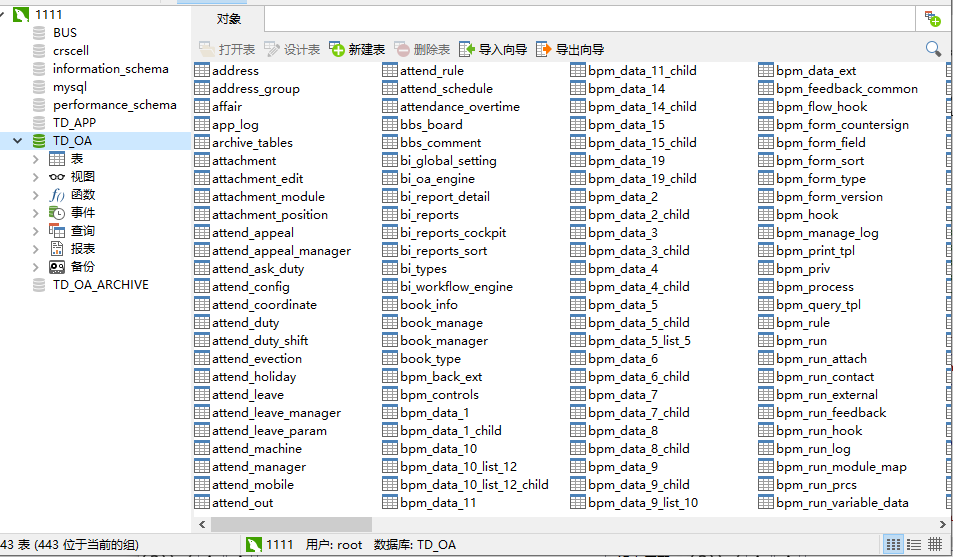Click the TD_OA green database icon

pos(39,141)
